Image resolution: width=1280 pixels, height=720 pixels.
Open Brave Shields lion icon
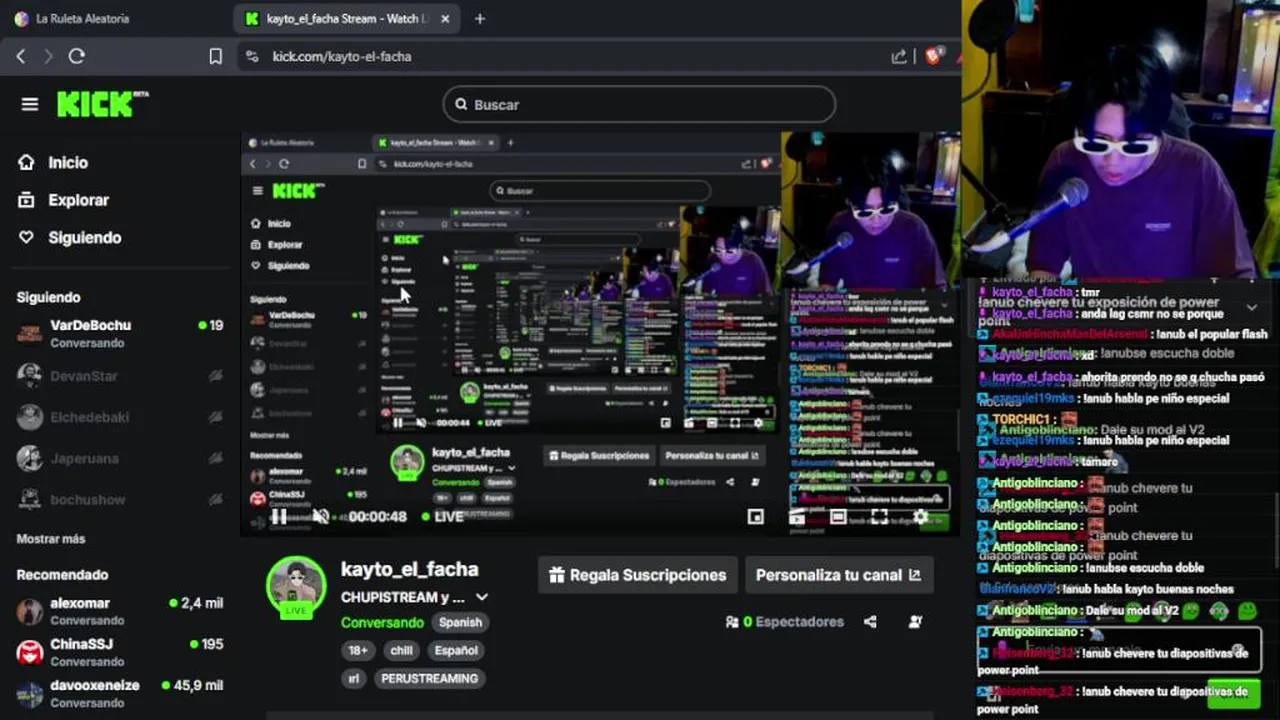(x=933, y=57)
